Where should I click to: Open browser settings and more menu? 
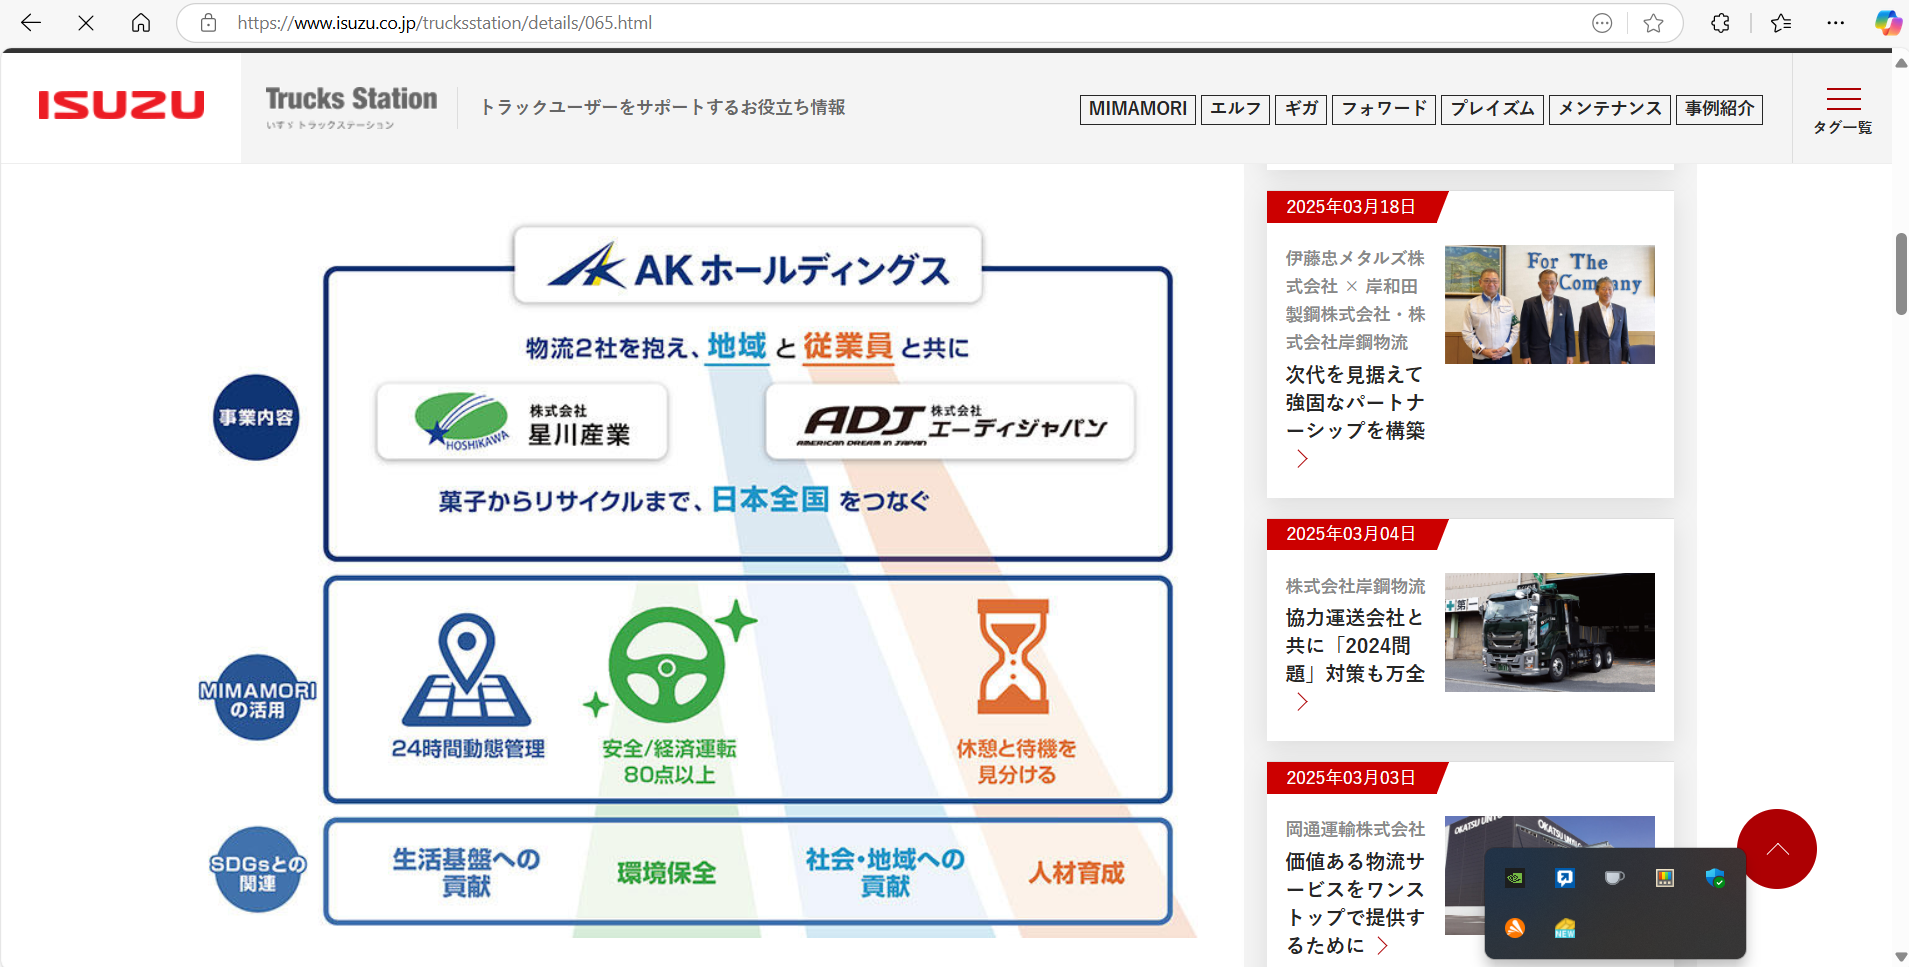[1835, 23]
